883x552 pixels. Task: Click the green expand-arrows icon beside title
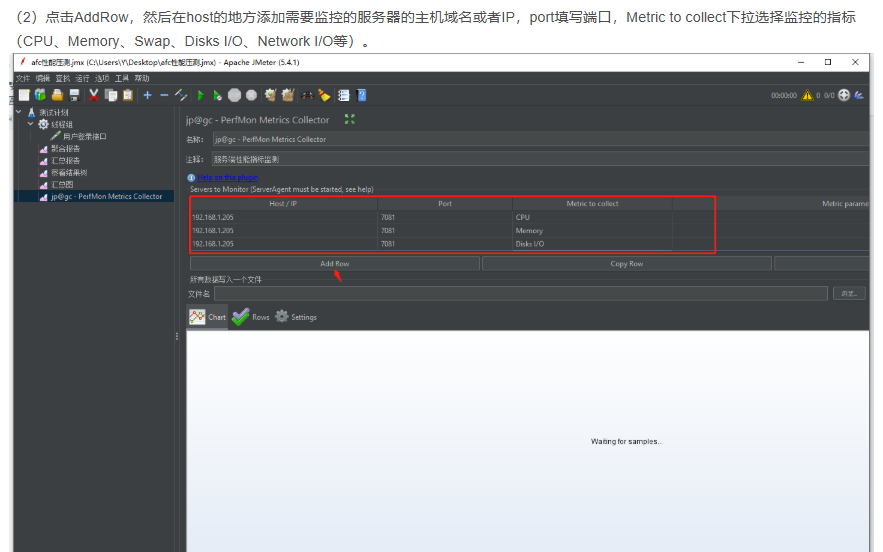point(350,119)
